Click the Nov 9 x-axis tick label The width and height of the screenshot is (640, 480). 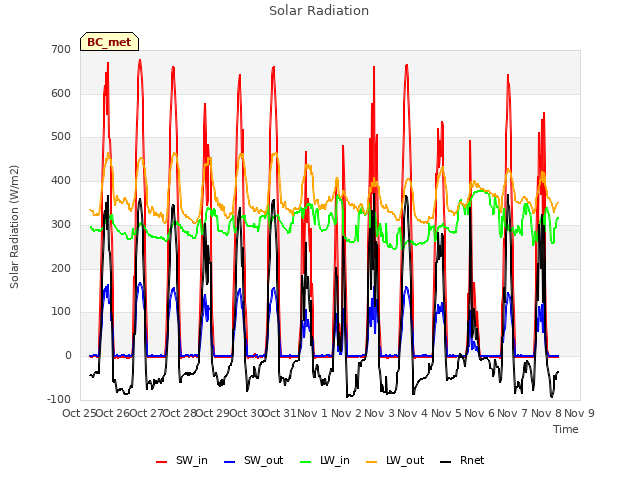(579, 413)
